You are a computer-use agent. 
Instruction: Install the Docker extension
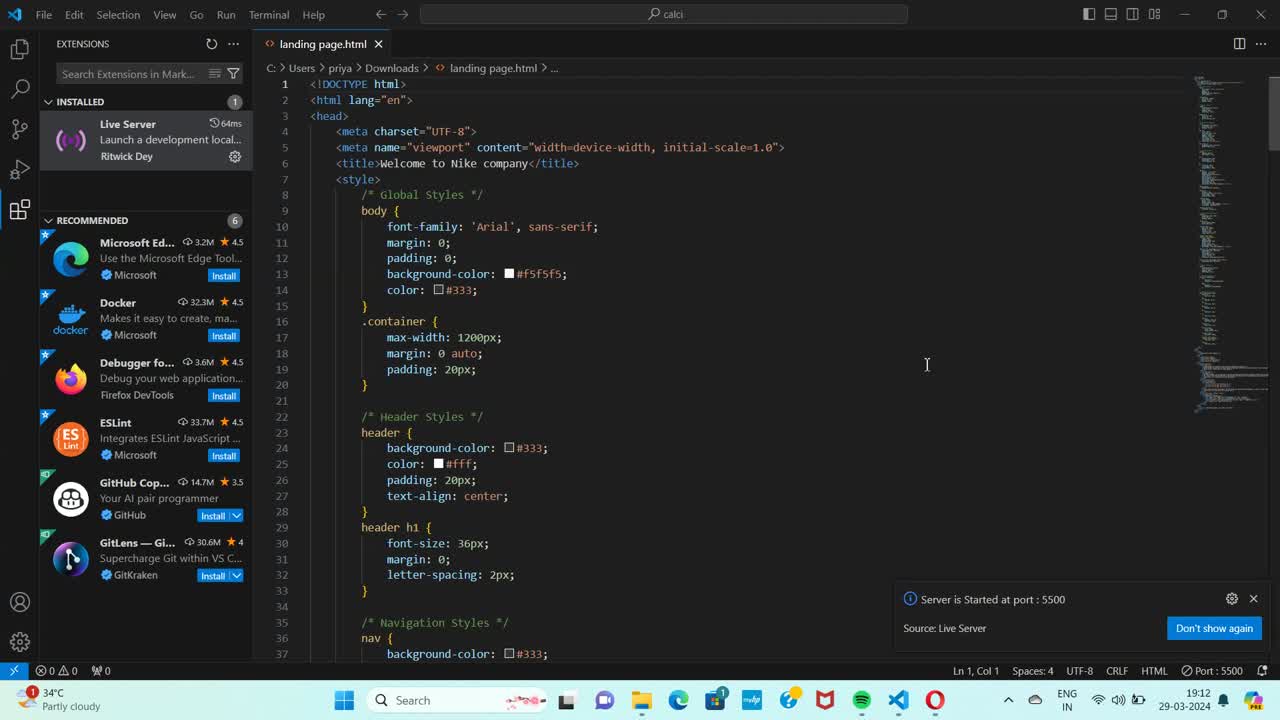pyautogui.click(x=223, y=336)
